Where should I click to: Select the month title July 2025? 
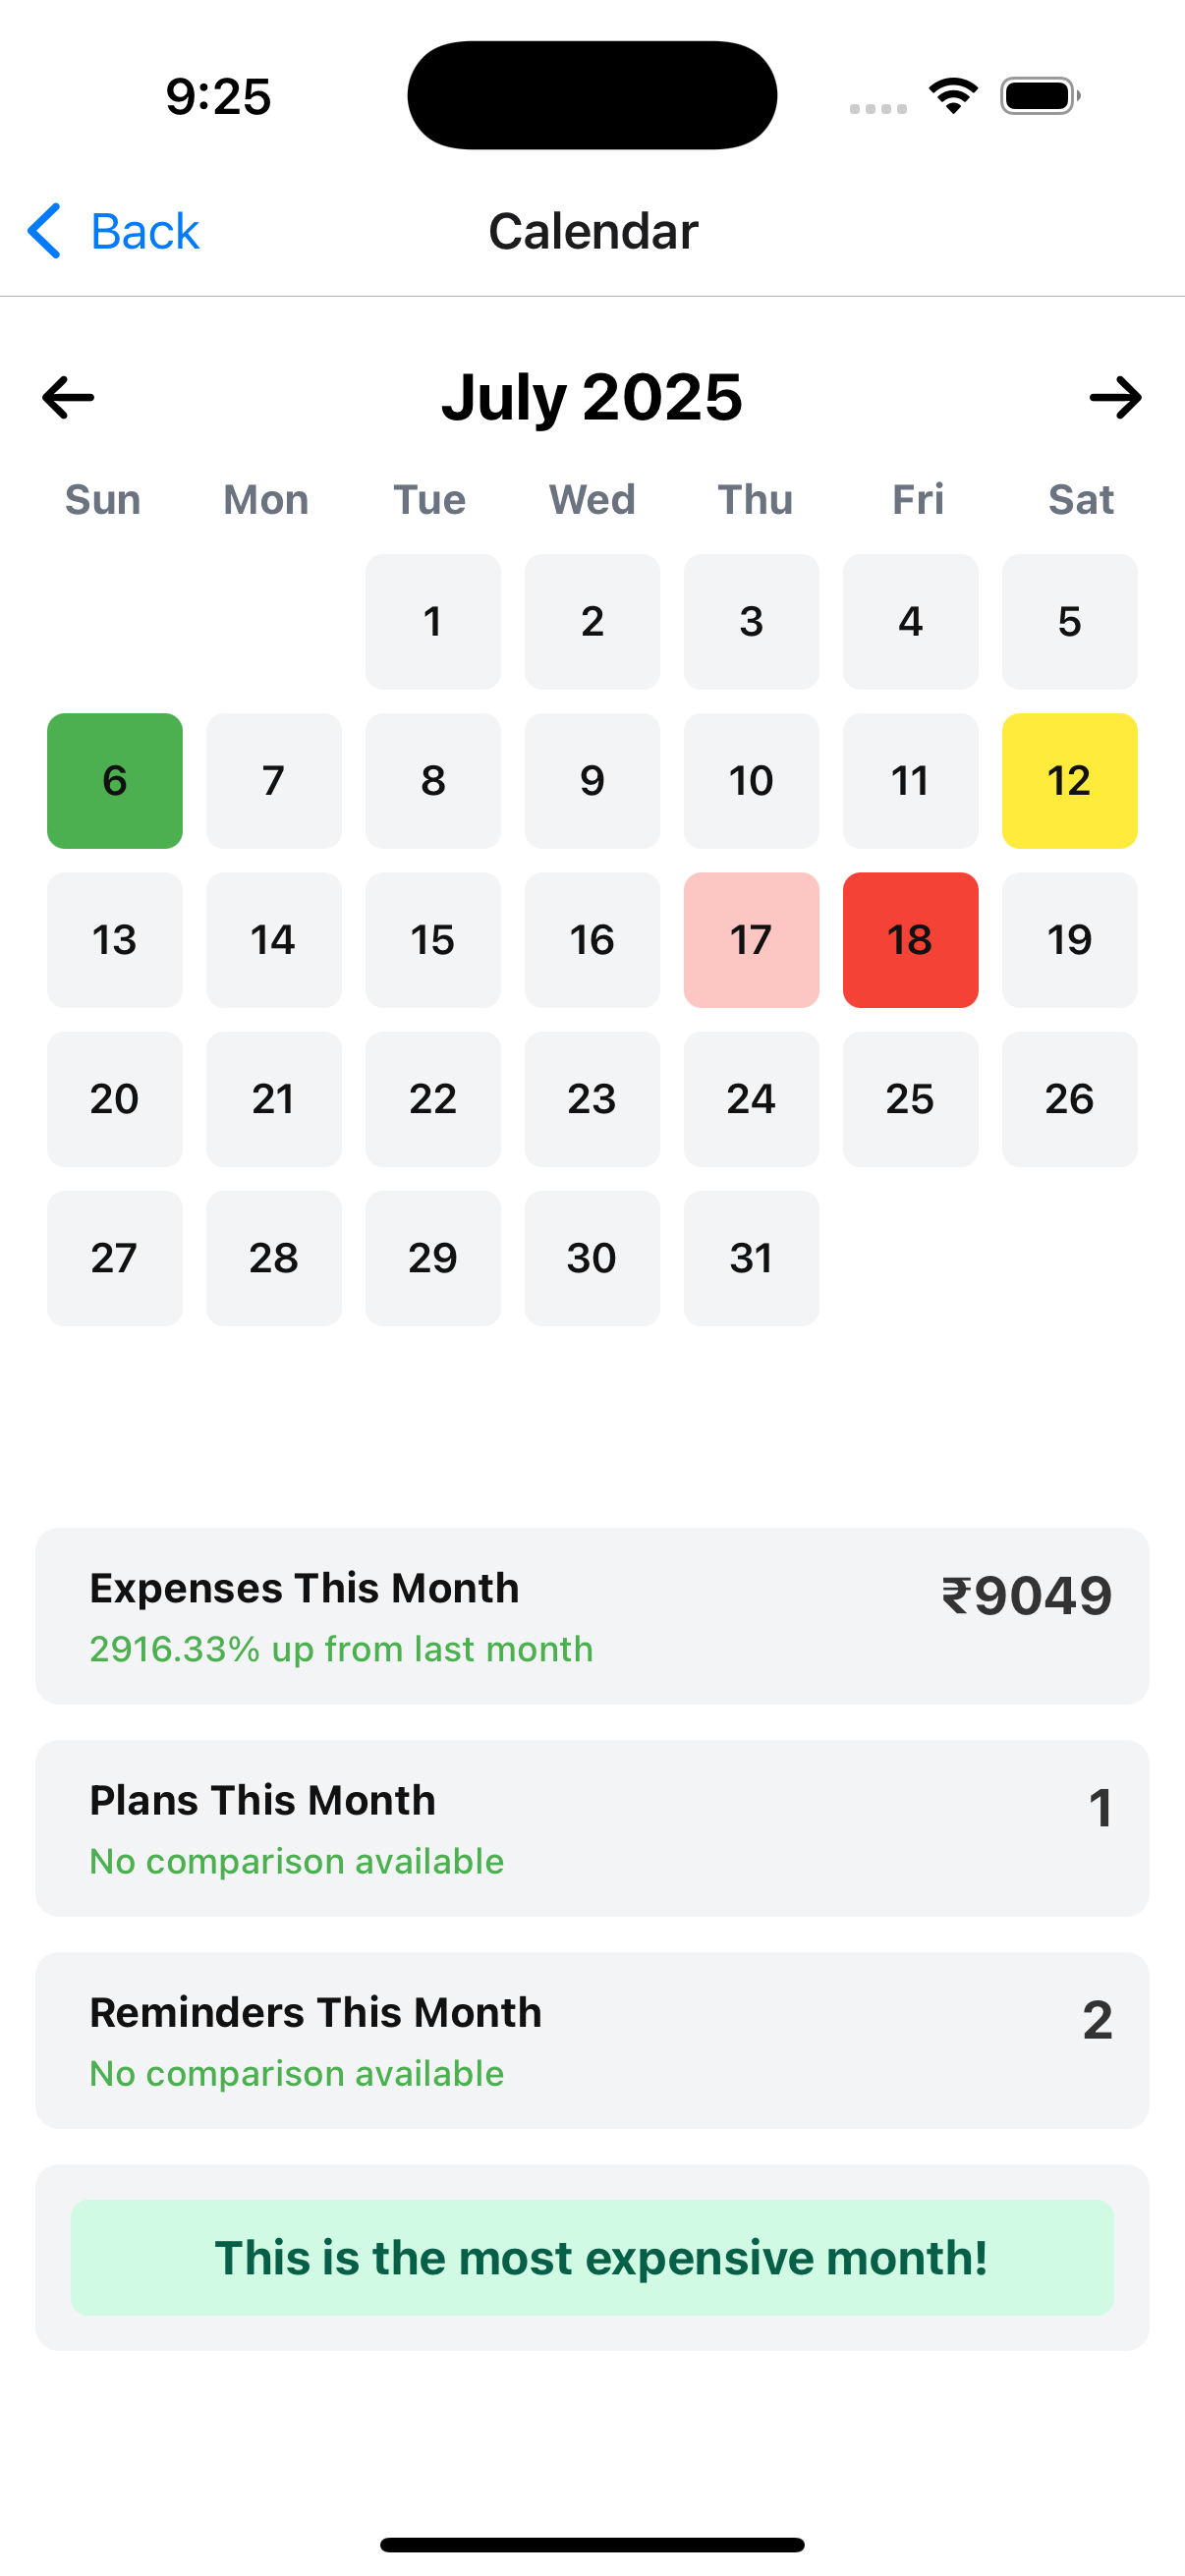[592, 397]
